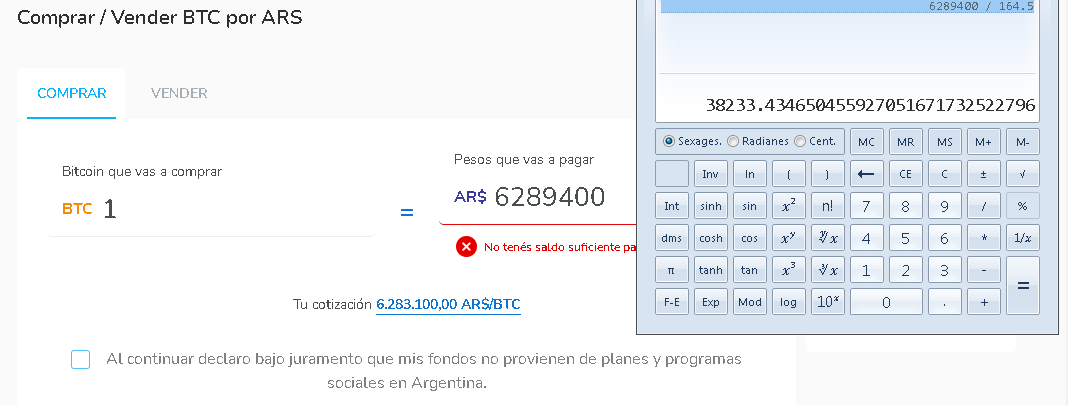This screenshot has height=406, width=1068.
Task: Click the digit 0 key
Action: [886, 302]
